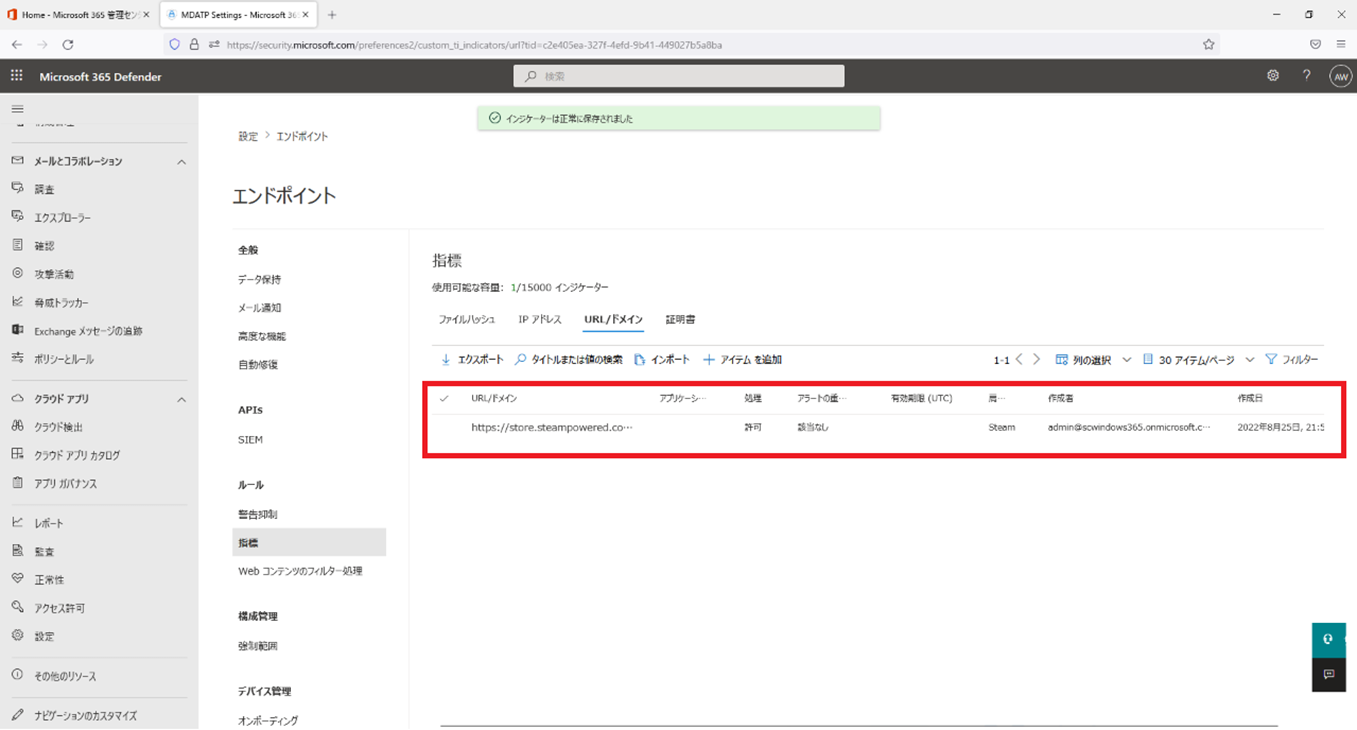Open the help question mark icon
Image resolution: width=1357 pixels, height=730 pixels.
coord(1306,76)
